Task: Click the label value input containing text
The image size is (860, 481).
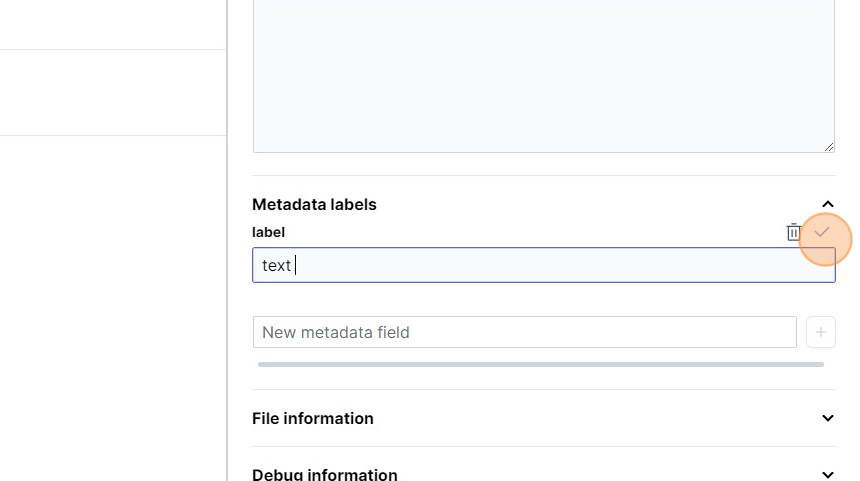Action: coord(543,265)
